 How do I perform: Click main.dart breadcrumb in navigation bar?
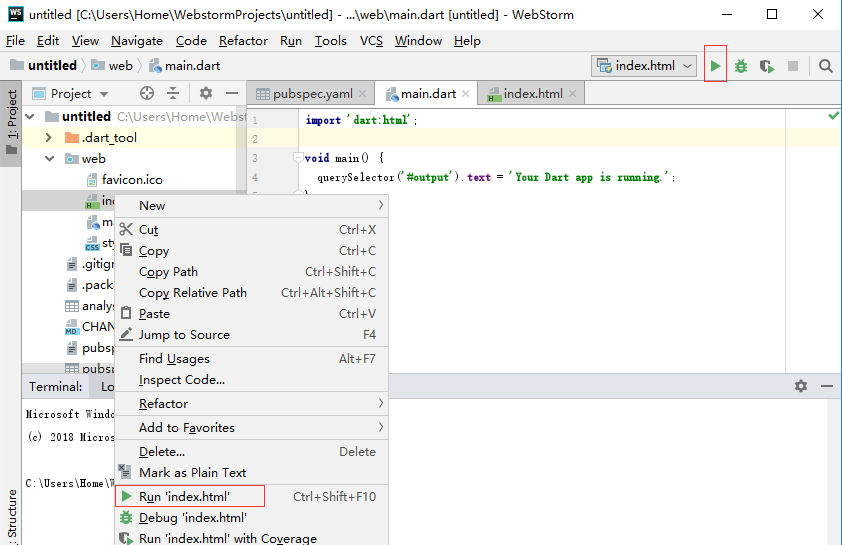click(185, 66)
